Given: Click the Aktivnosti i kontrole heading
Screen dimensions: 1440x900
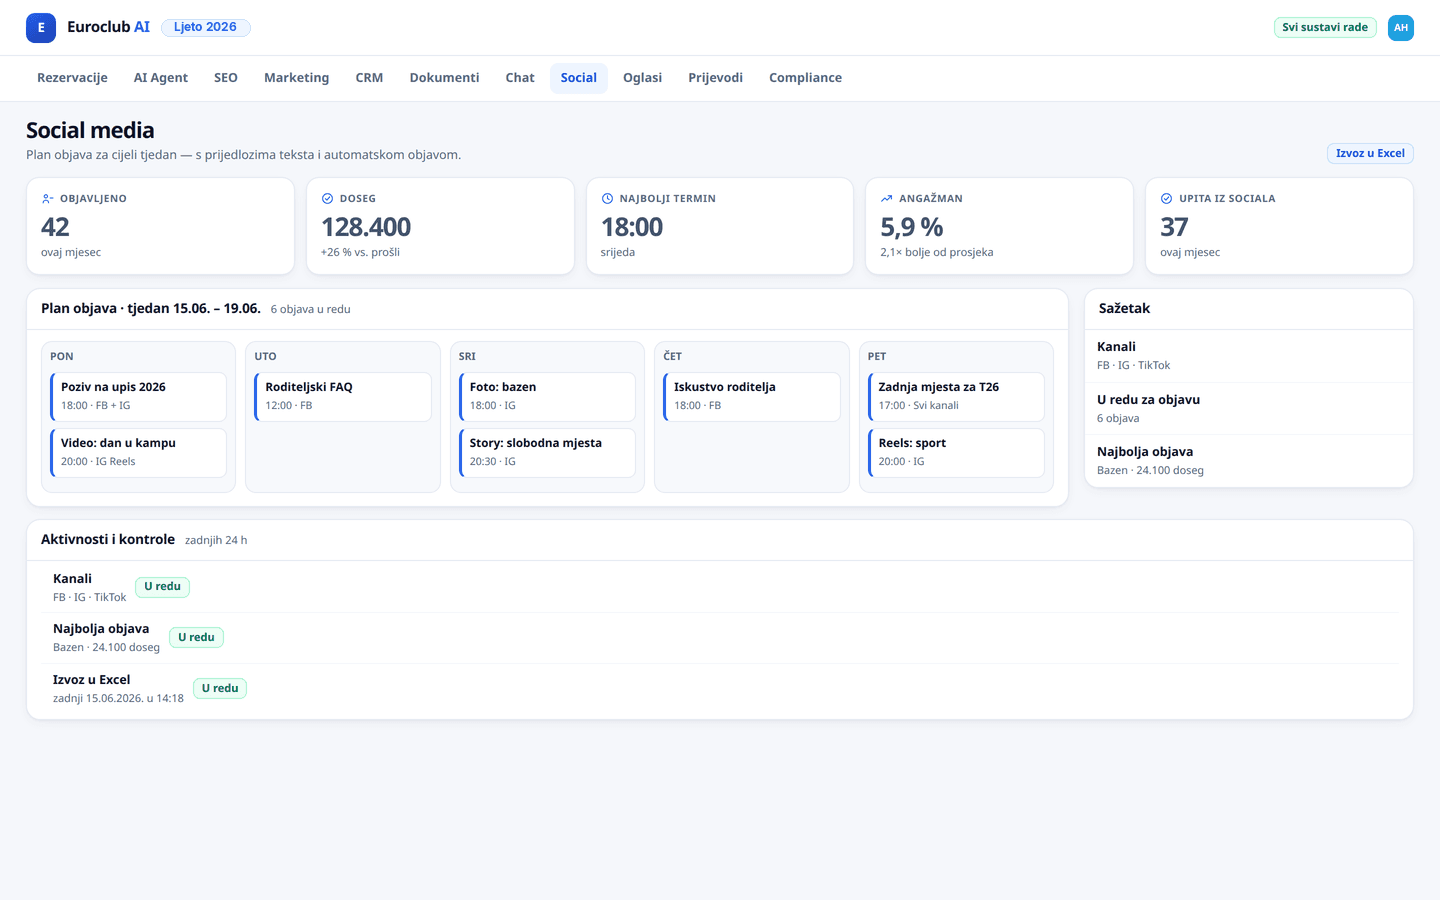Looking at the screenshot, I should (x=108, y=539).
